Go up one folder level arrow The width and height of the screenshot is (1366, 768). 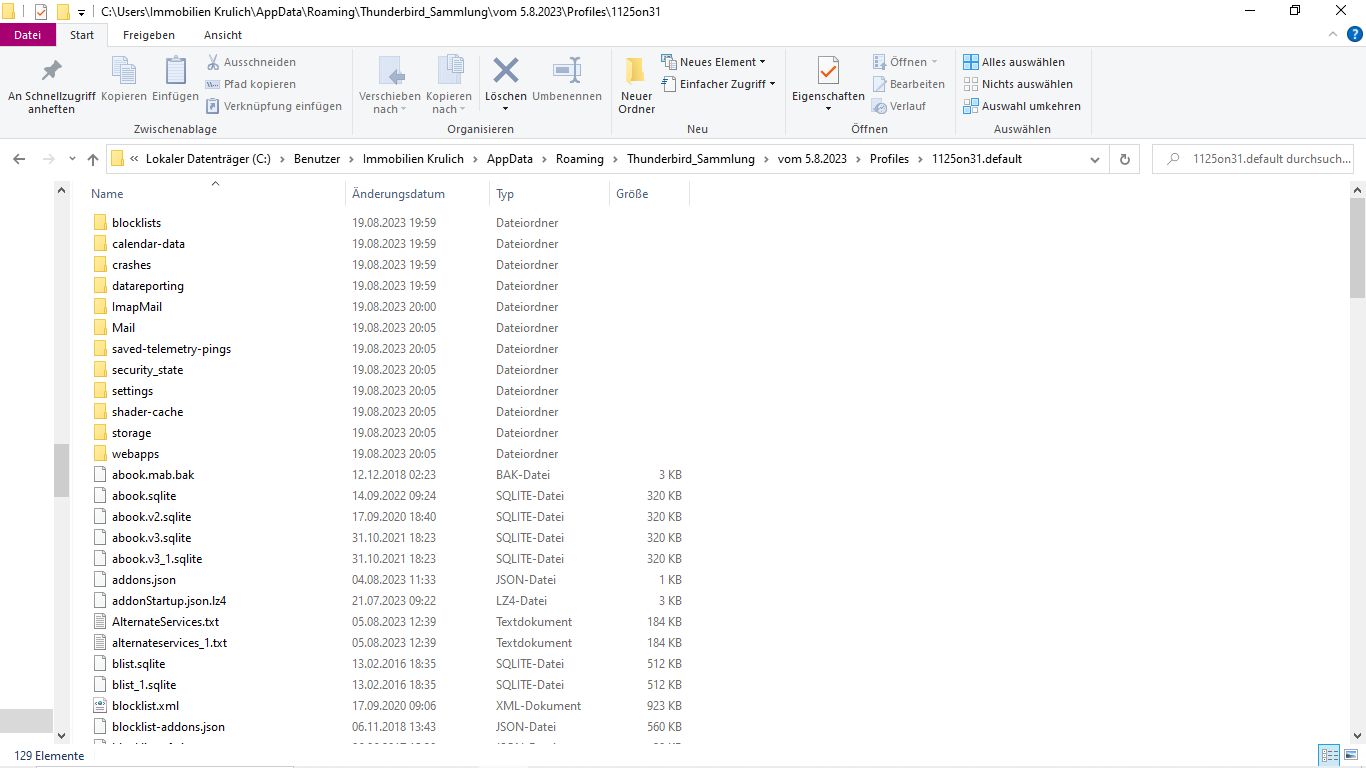click(93, 159)
